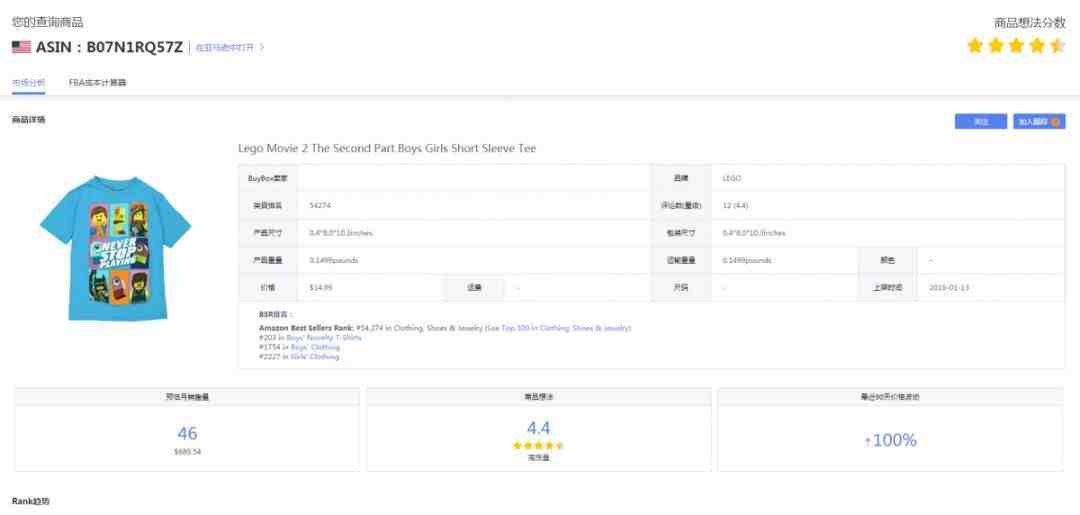Click the $689.54 revenue figure under 46

coord(187,452)
